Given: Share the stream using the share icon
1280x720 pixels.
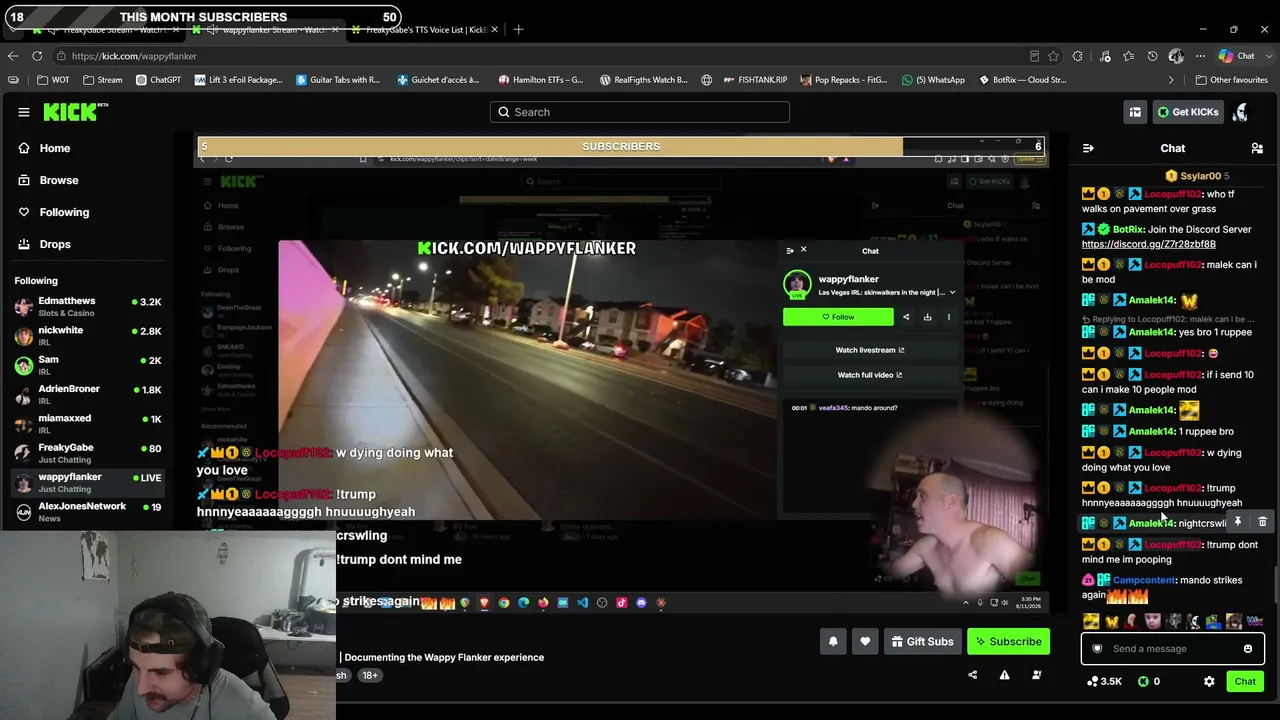Looking at the screenshot, I should pos(972,675).
